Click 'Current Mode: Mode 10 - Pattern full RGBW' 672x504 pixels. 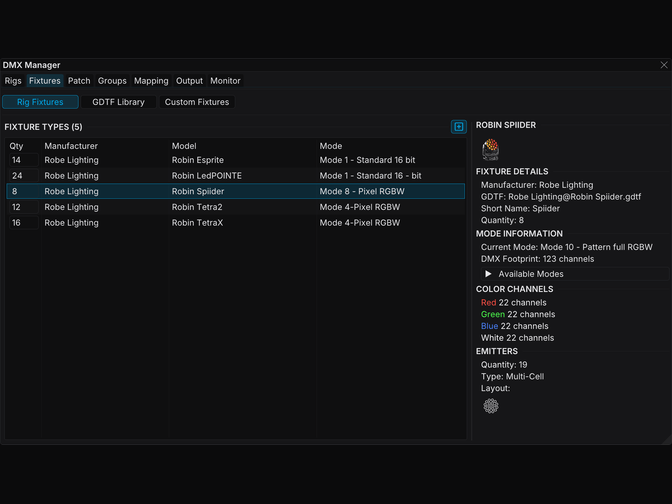(x=566, y=247)
